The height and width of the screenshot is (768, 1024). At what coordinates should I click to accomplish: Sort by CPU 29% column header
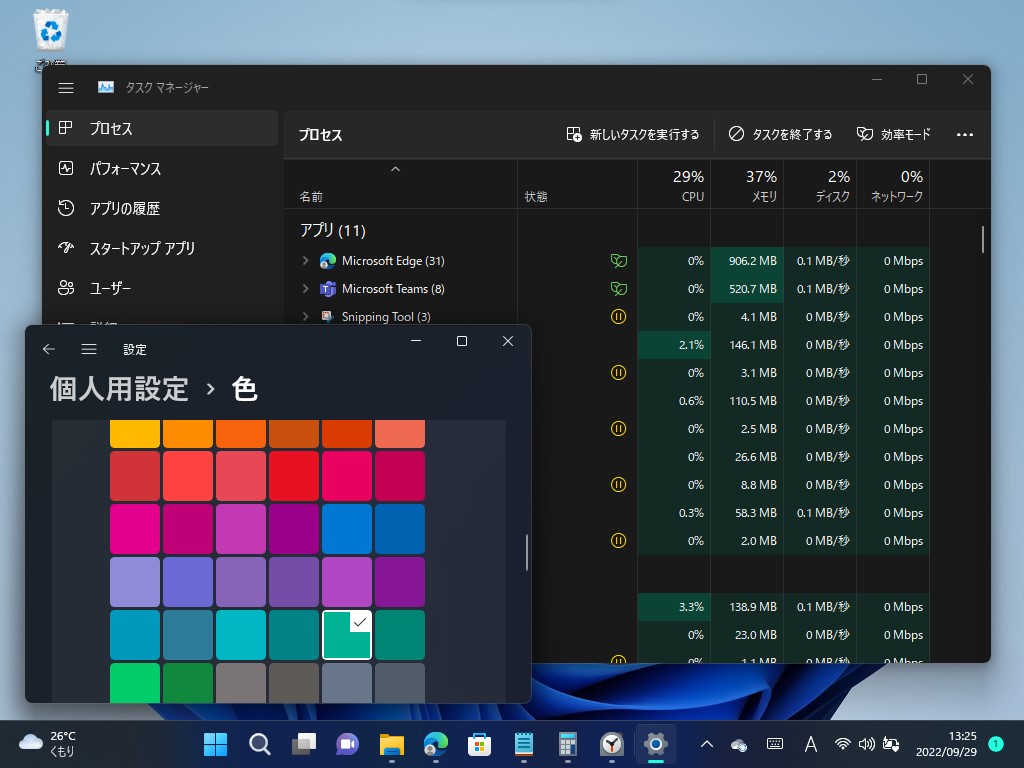(x=674, y=185)
